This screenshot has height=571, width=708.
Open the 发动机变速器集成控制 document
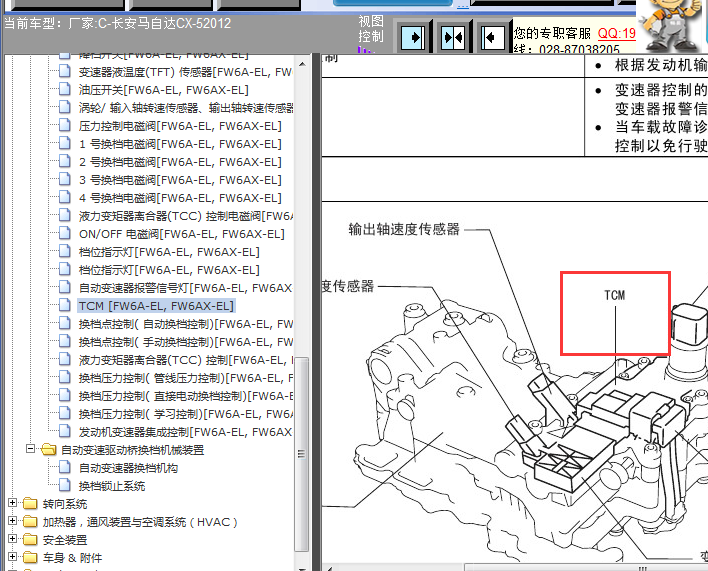click(x=186, y=432)
